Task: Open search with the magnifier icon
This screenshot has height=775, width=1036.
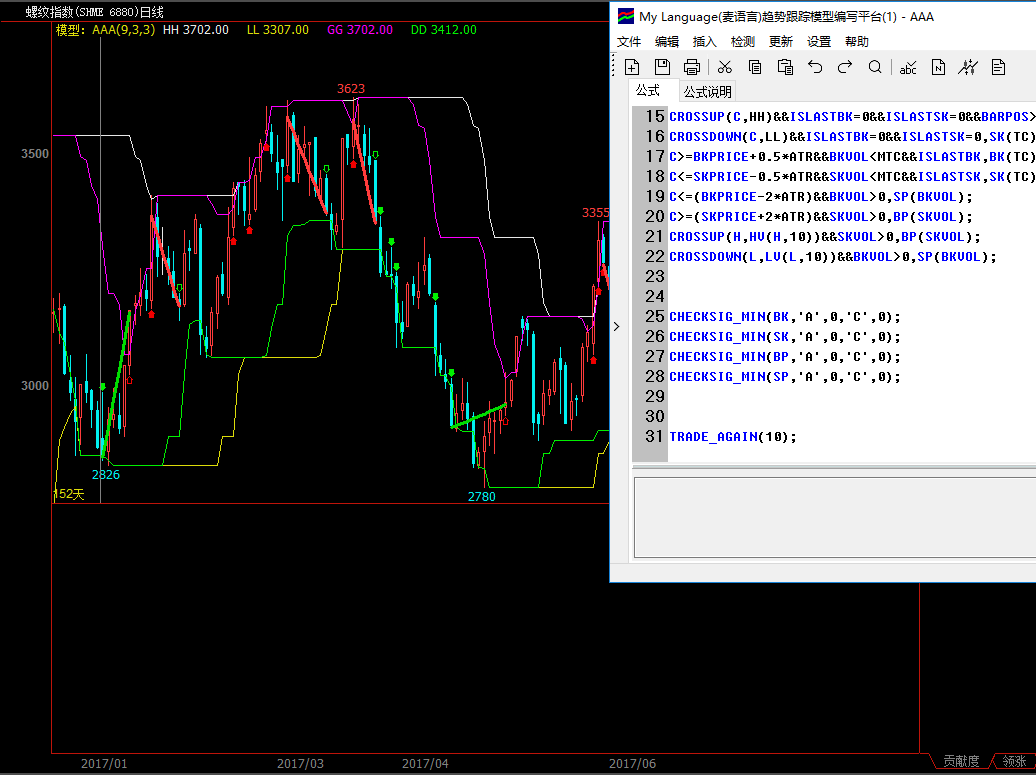Action: pos(875,67)
